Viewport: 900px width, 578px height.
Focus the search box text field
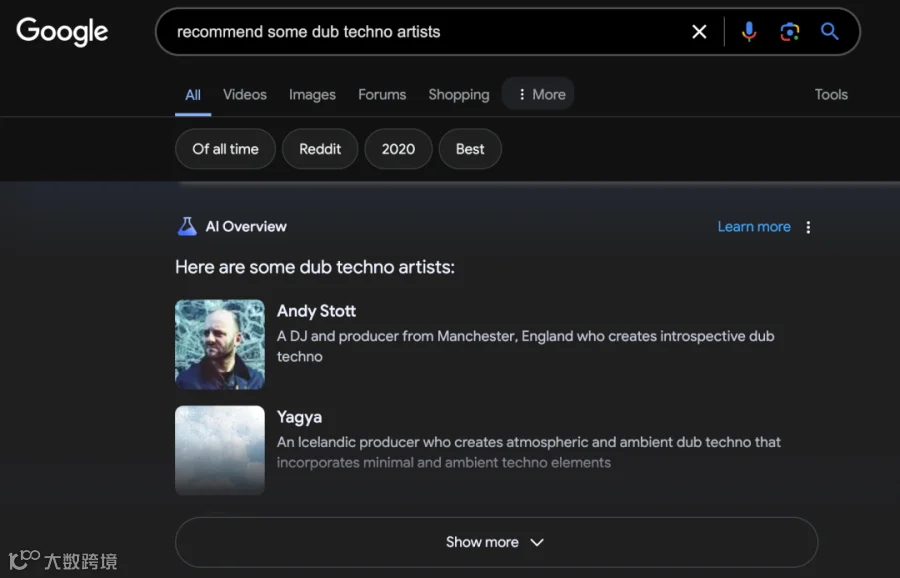point(425,32)
